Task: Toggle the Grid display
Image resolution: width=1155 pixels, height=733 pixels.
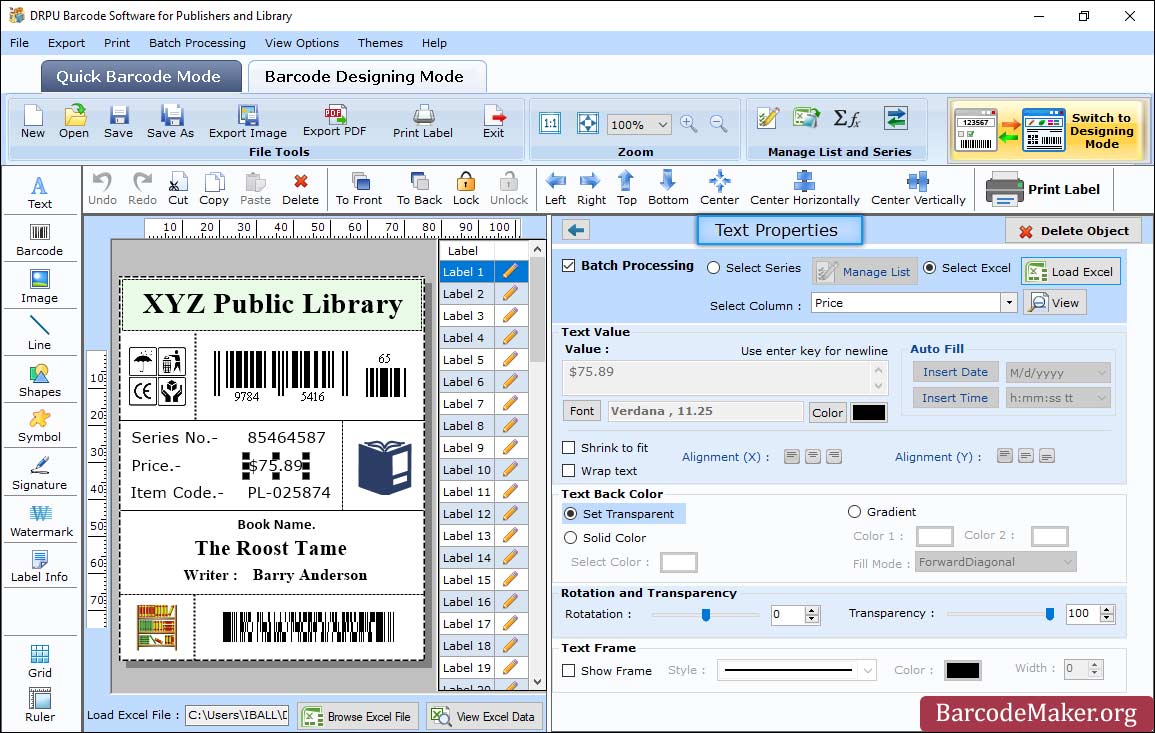Action: [x=40, y=661]
